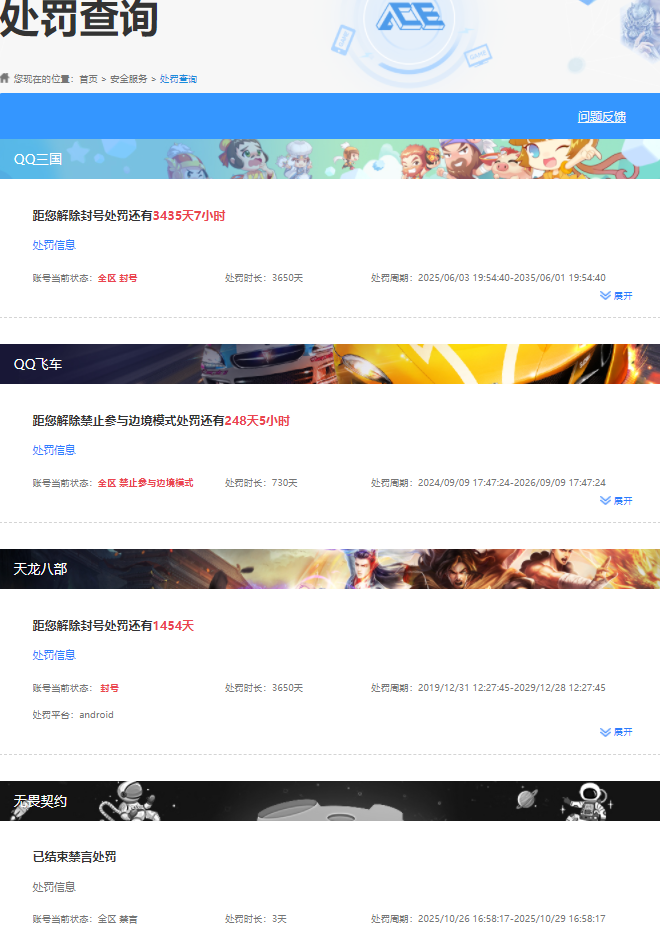Click the left astronaut icon in 无畏契约 banner
Screen dimensions: 660x933
(128, 800)
